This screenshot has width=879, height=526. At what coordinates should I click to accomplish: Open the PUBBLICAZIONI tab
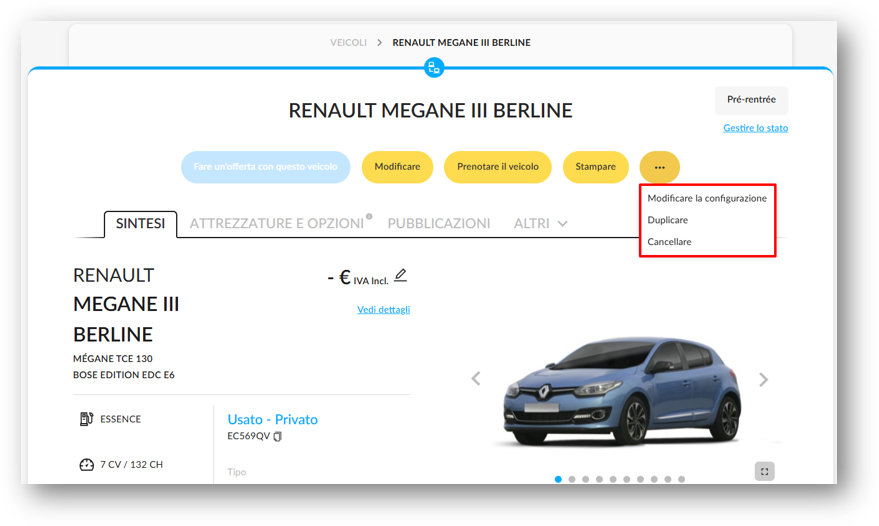439,224
